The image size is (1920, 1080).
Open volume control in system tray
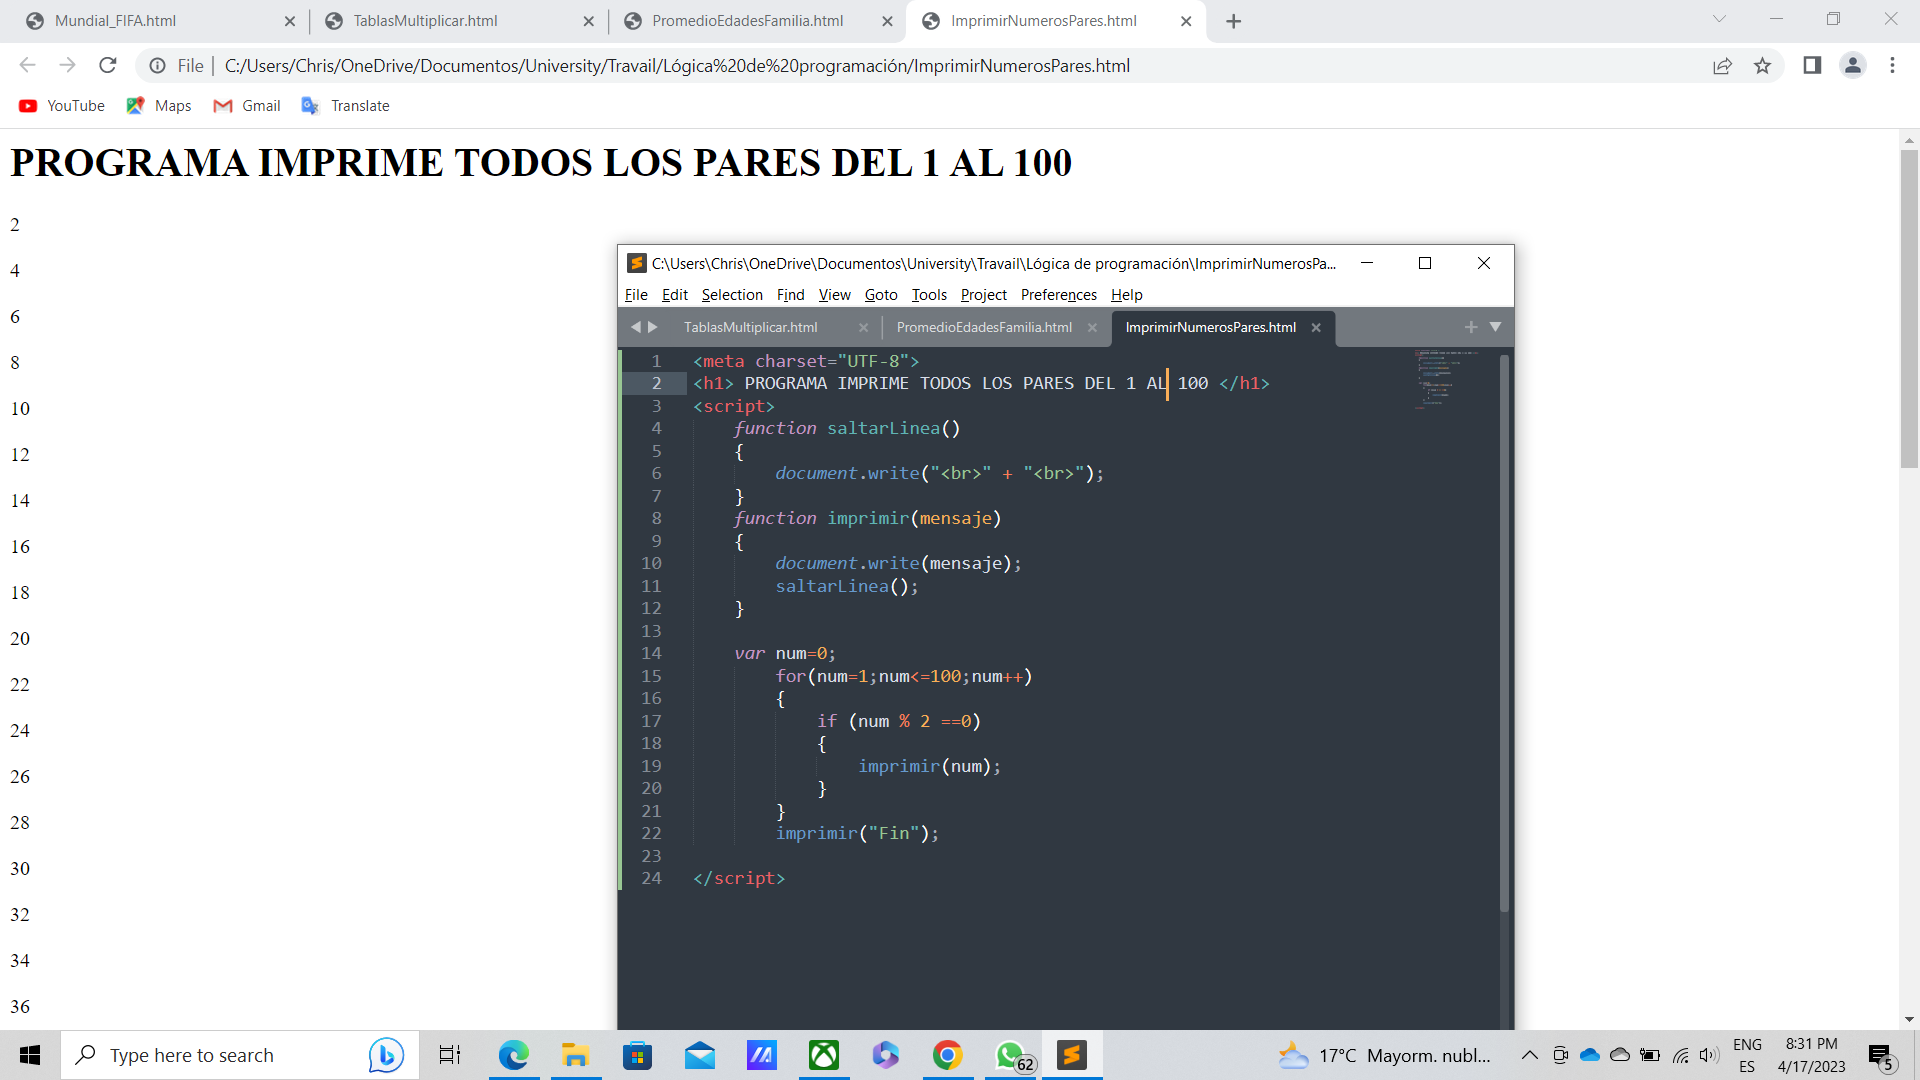click(x=1710, y=1055)
